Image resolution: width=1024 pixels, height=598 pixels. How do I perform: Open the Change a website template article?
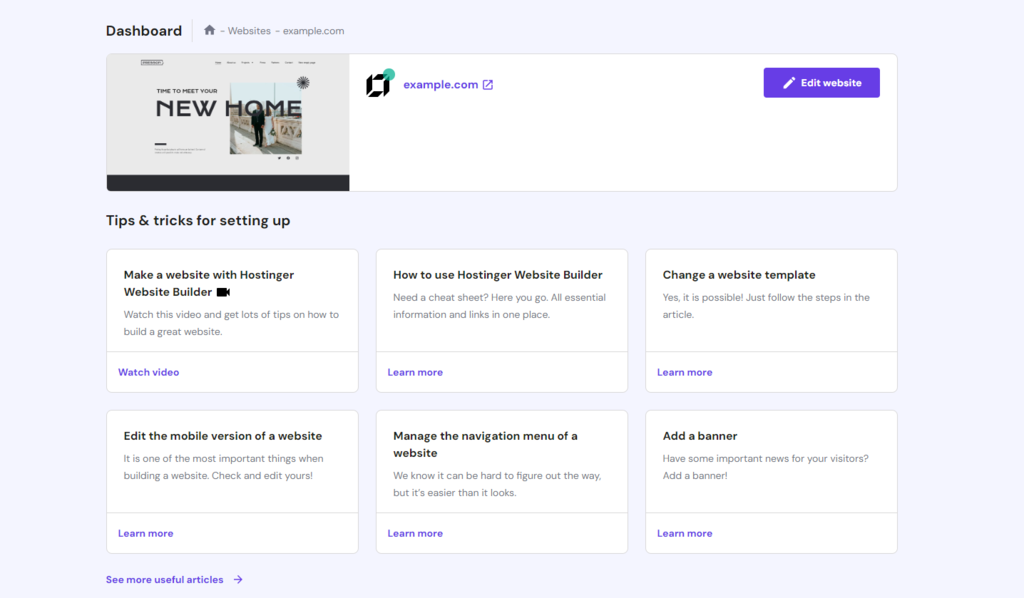click(684, 371)
